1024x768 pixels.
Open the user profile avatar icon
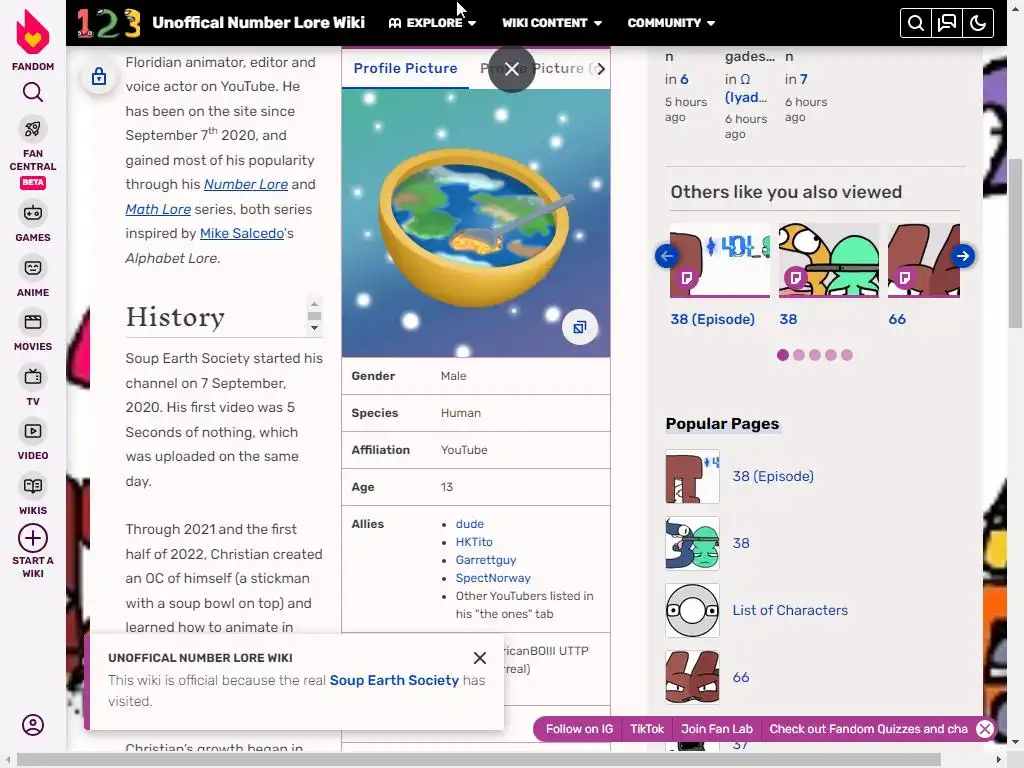[x=33, y=725]
